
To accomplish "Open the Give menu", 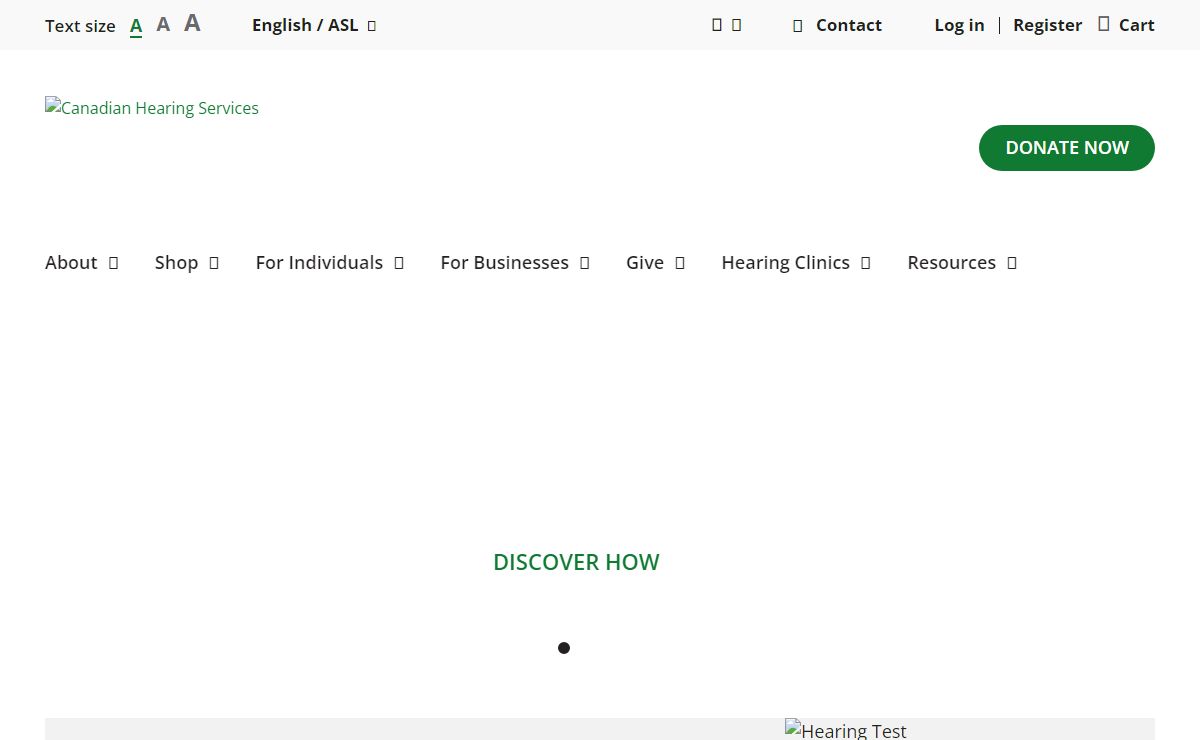I will pos(645,263).
